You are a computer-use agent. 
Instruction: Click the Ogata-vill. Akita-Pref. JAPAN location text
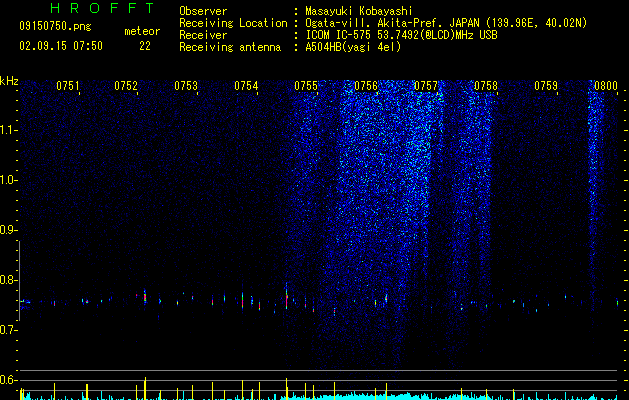tap(446, 23)
